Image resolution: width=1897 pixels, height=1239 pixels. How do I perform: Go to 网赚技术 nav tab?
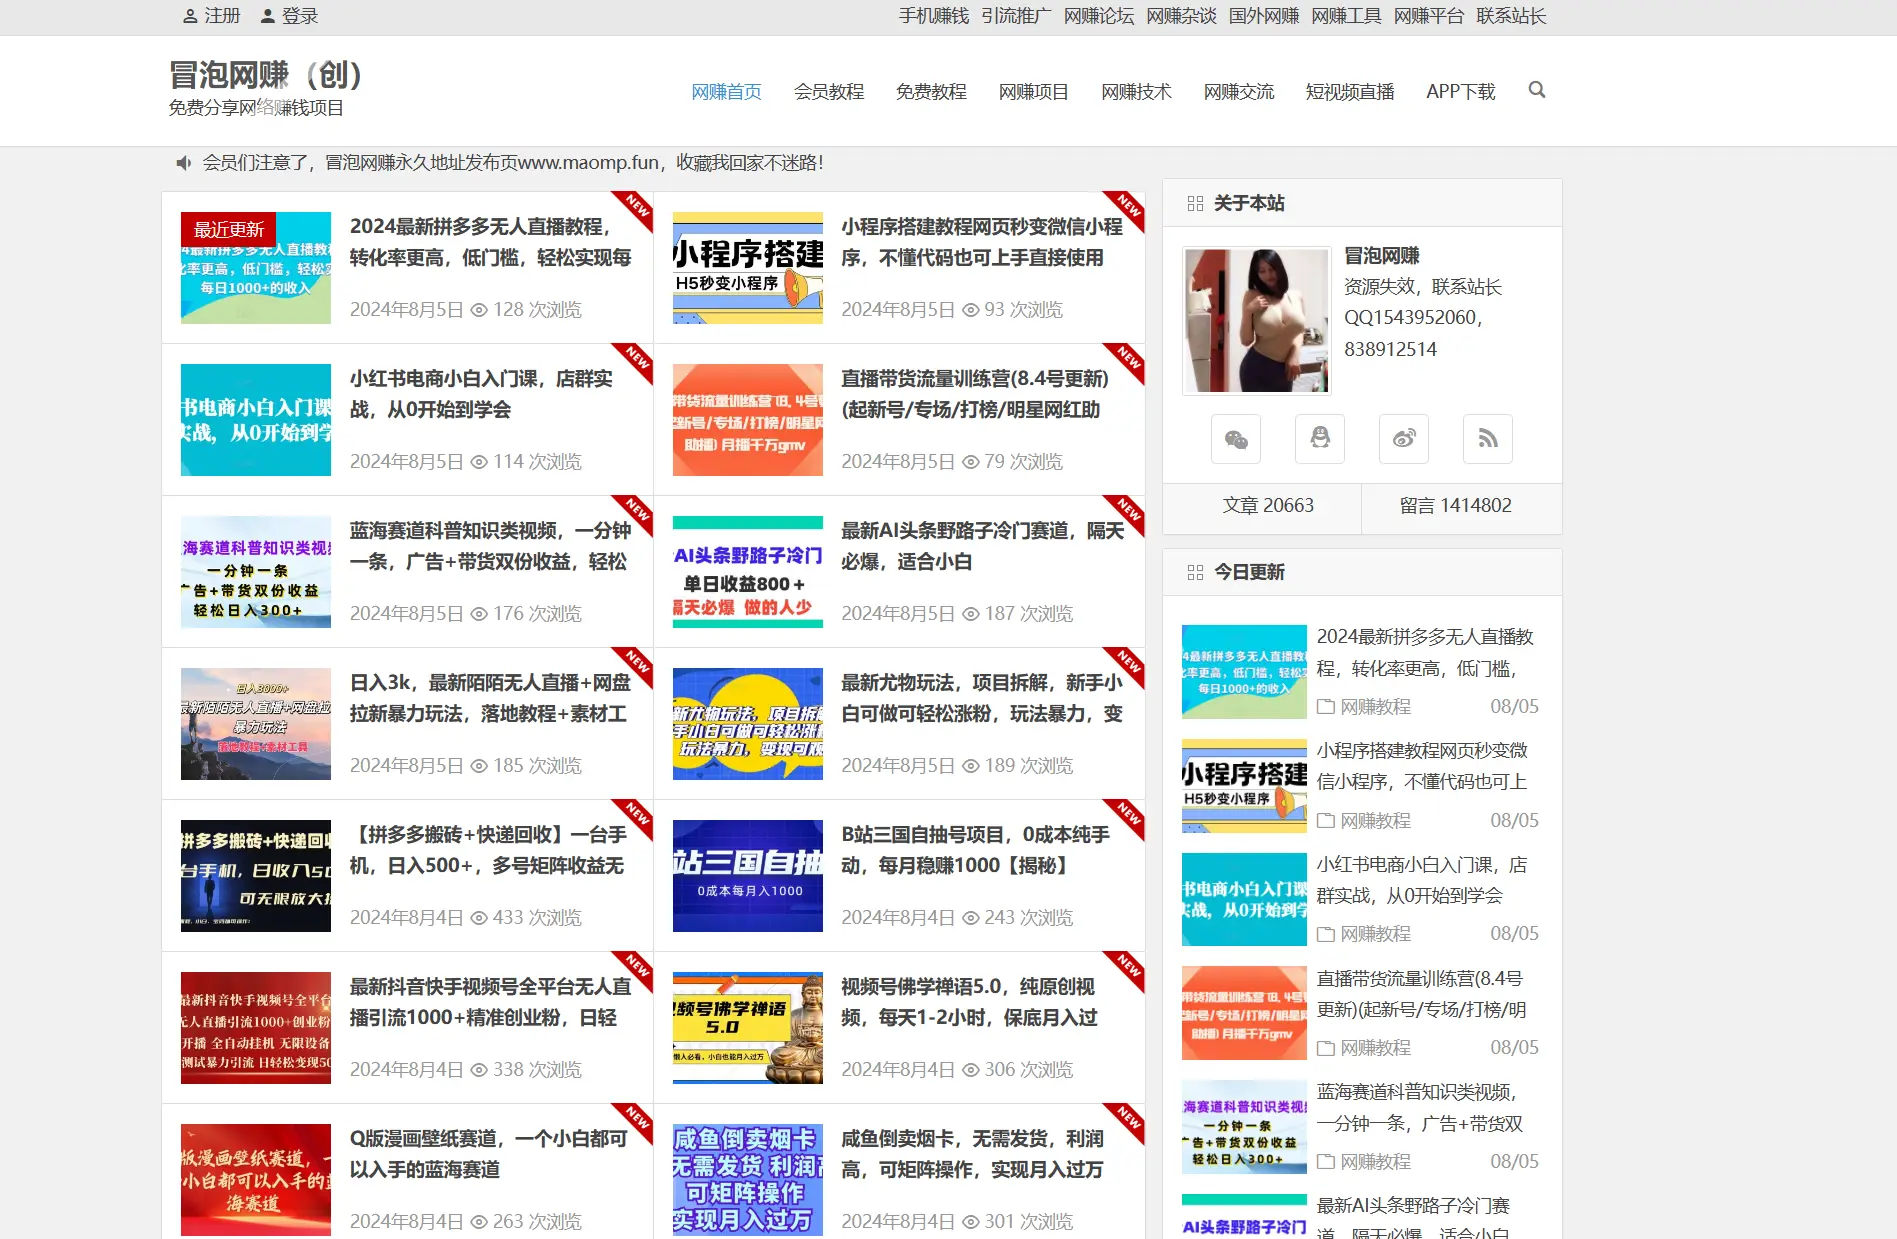click(x=1136, y=92)
